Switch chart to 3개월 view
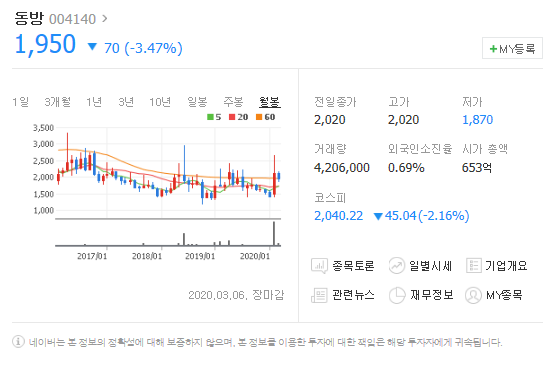 tap(57, 102)
